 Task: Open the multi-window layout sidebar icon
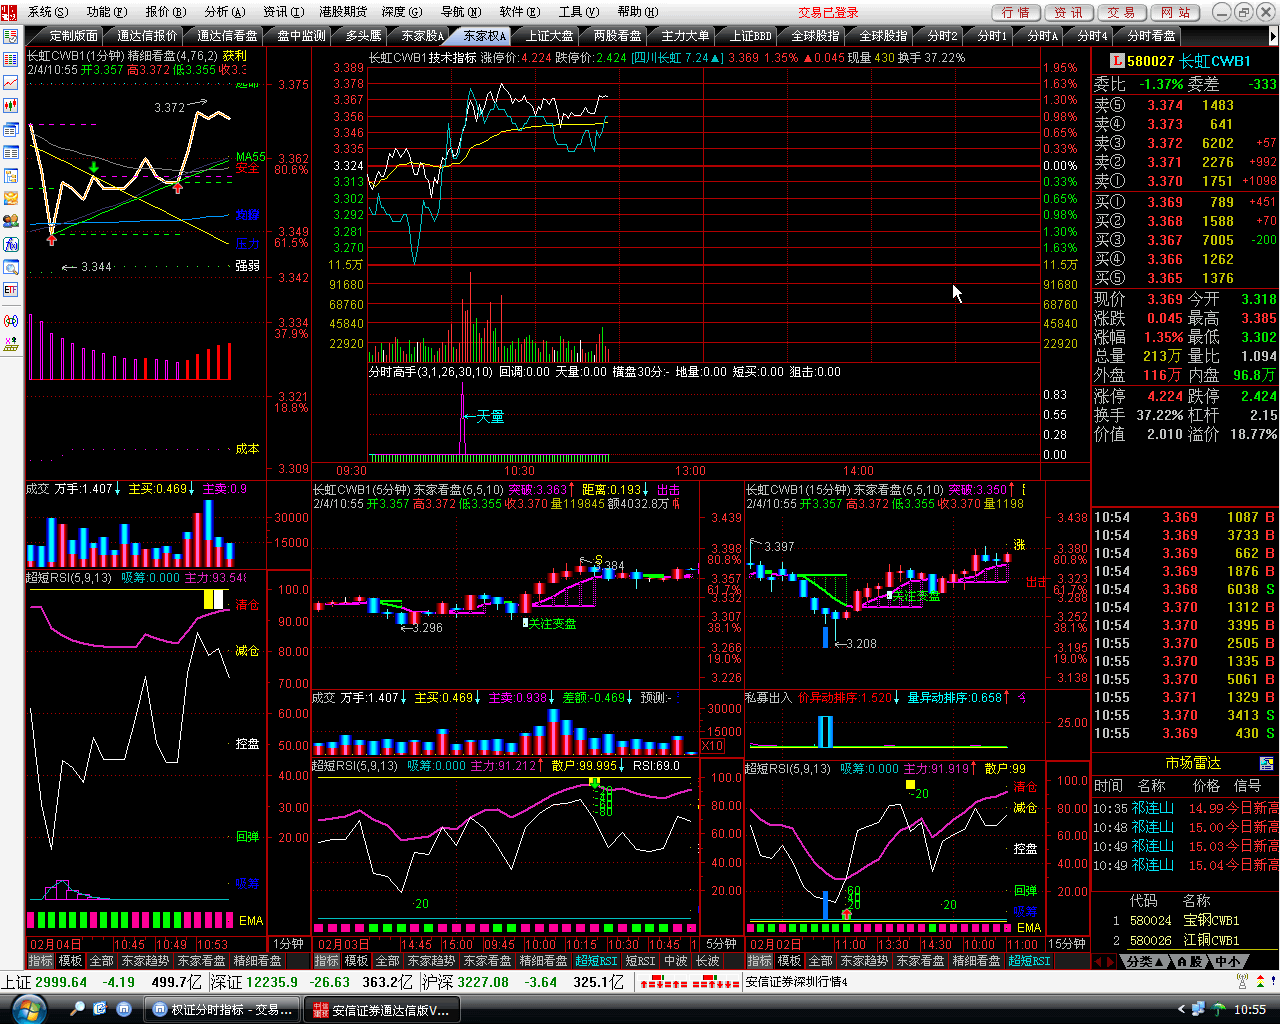pyautogui.click(x=11, y=130)
